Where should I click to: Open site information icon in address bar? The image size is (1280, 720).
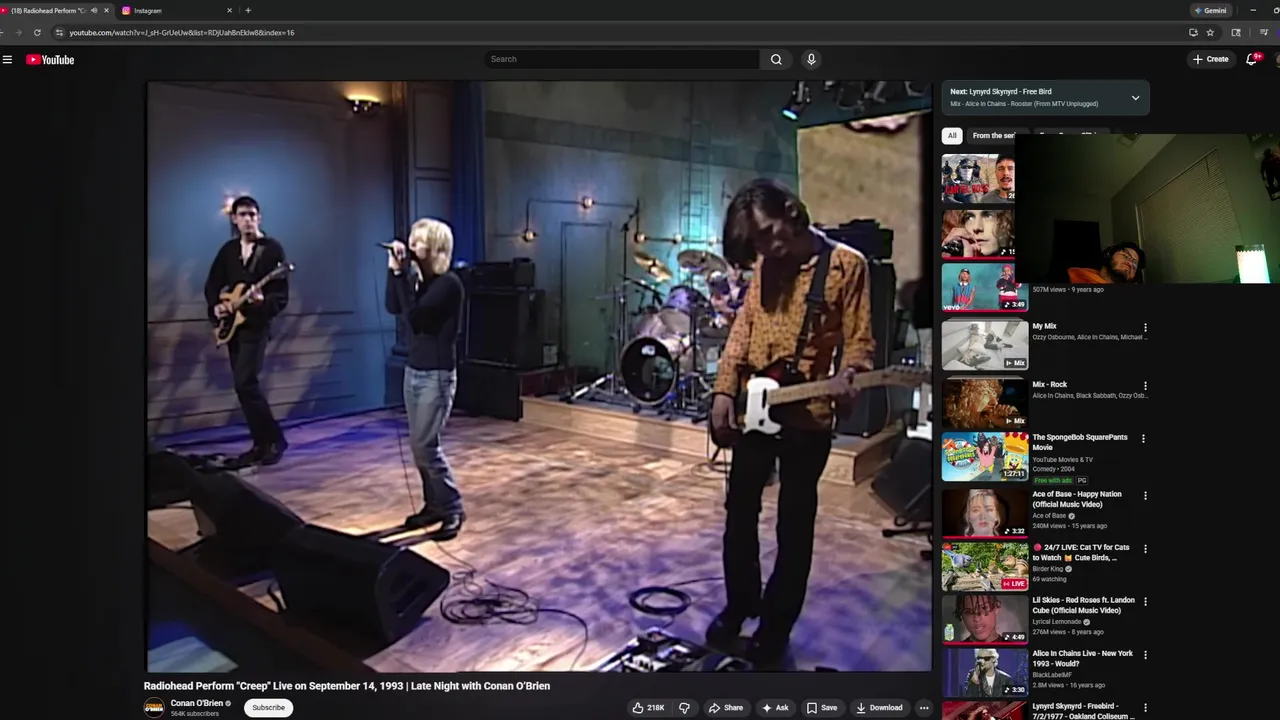tap(59, 32)
